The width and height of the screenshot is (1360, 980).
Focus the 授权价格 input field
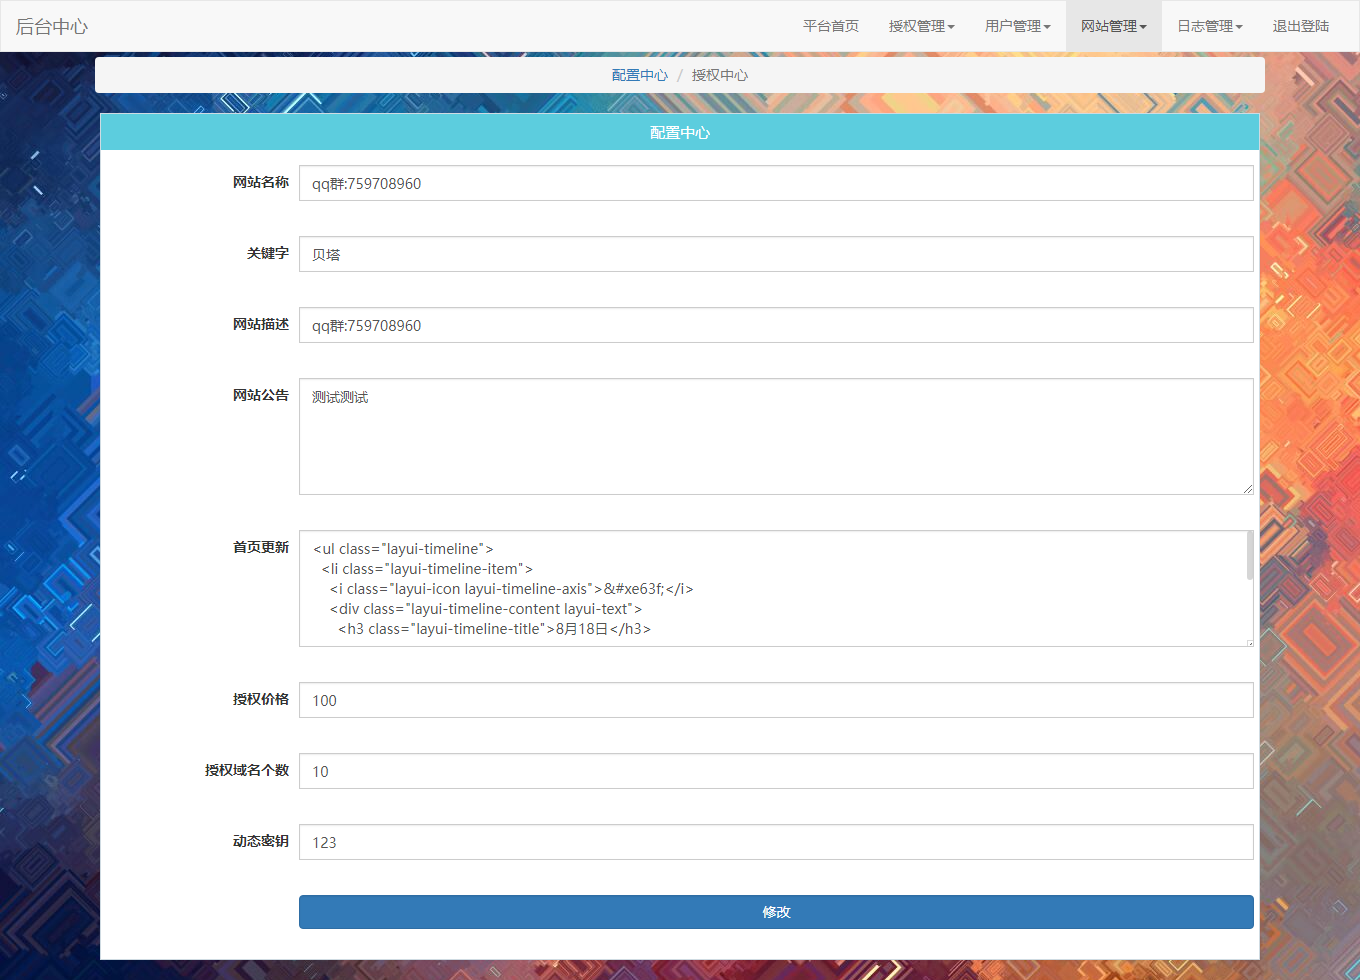click(775, 700)
